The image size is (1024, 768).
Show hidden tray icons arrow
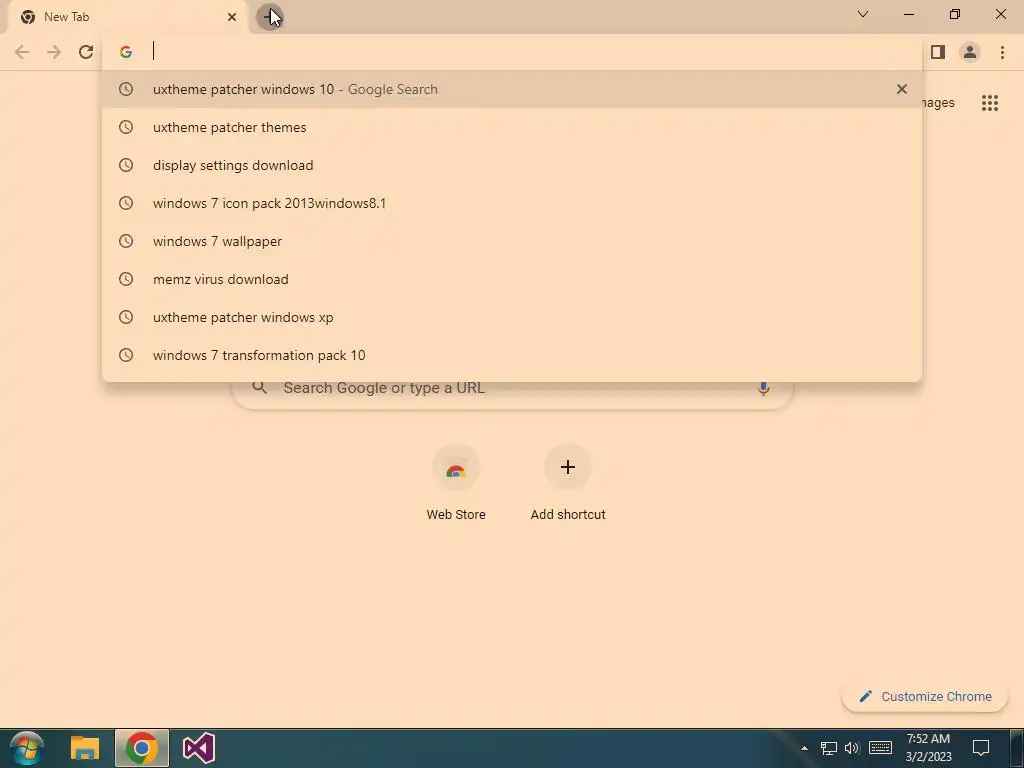point(805,748)
